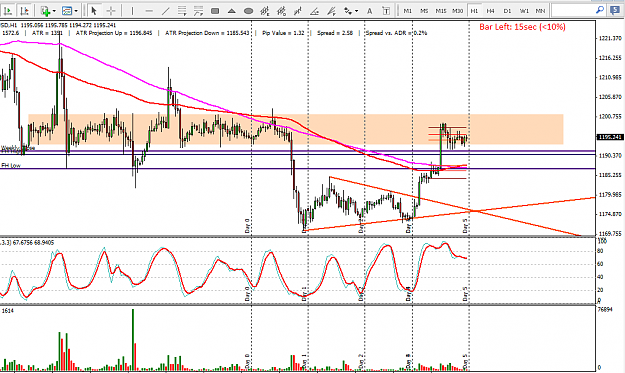Image resolution: width=625 pixels, height=373 pixels.
Task: Switch chart to M15 timeframe
Action: tap(441, 11)
